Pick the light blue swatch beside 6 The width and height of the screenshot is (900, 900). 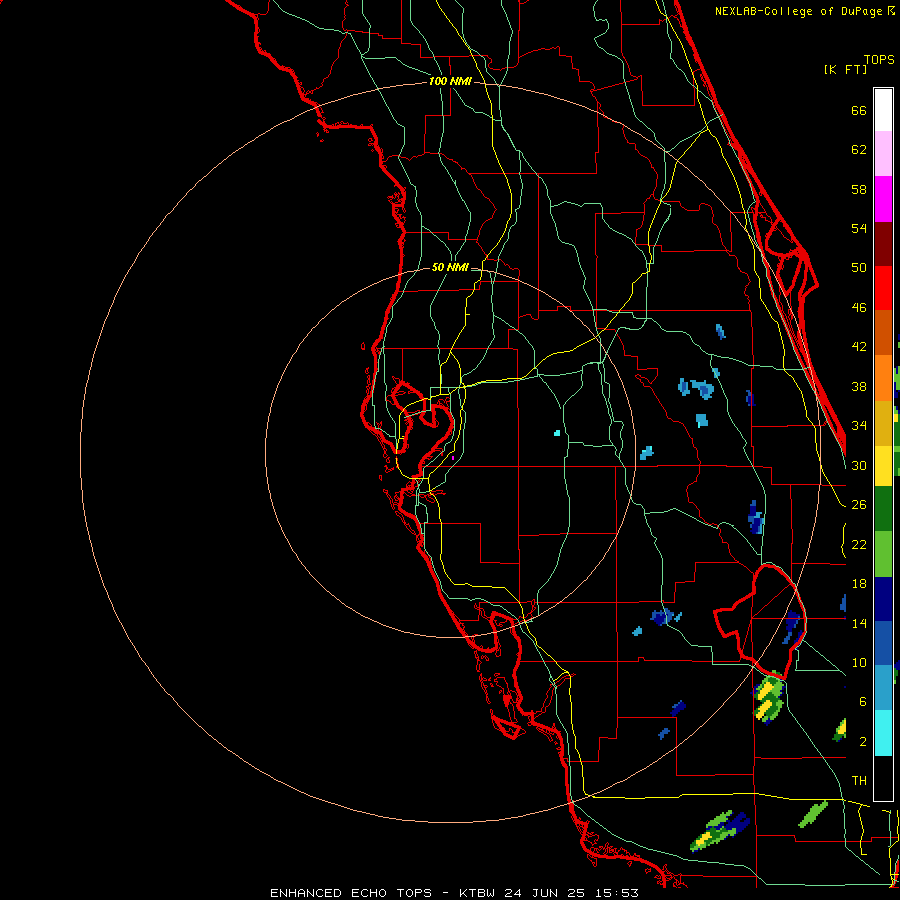[x=883, y=688]
